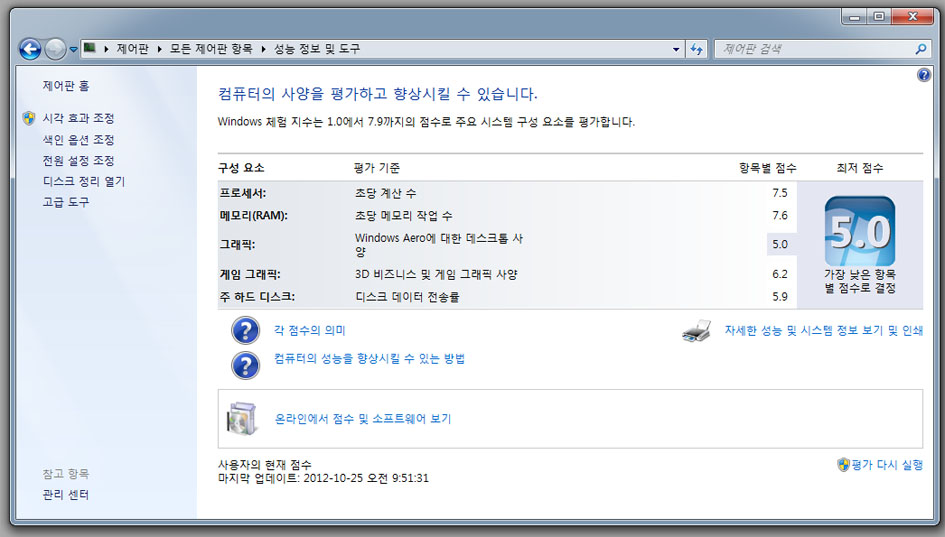Screen dimensions: 945x537
Task: Click 디스크 데이터 전송률 description text
Action: coord(407,297)
